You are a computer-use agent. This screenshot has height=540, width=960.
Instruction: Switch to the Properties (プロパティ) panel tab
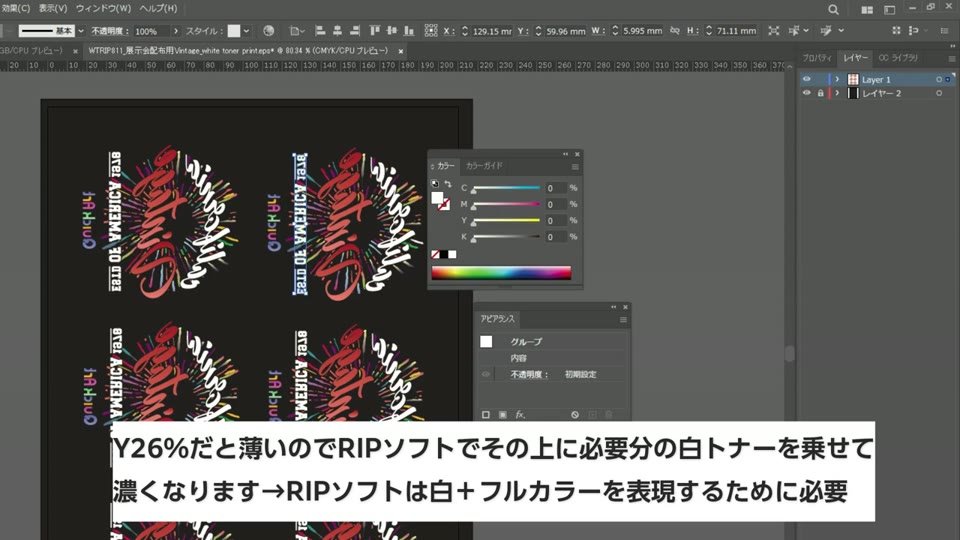tap(817, 58)
